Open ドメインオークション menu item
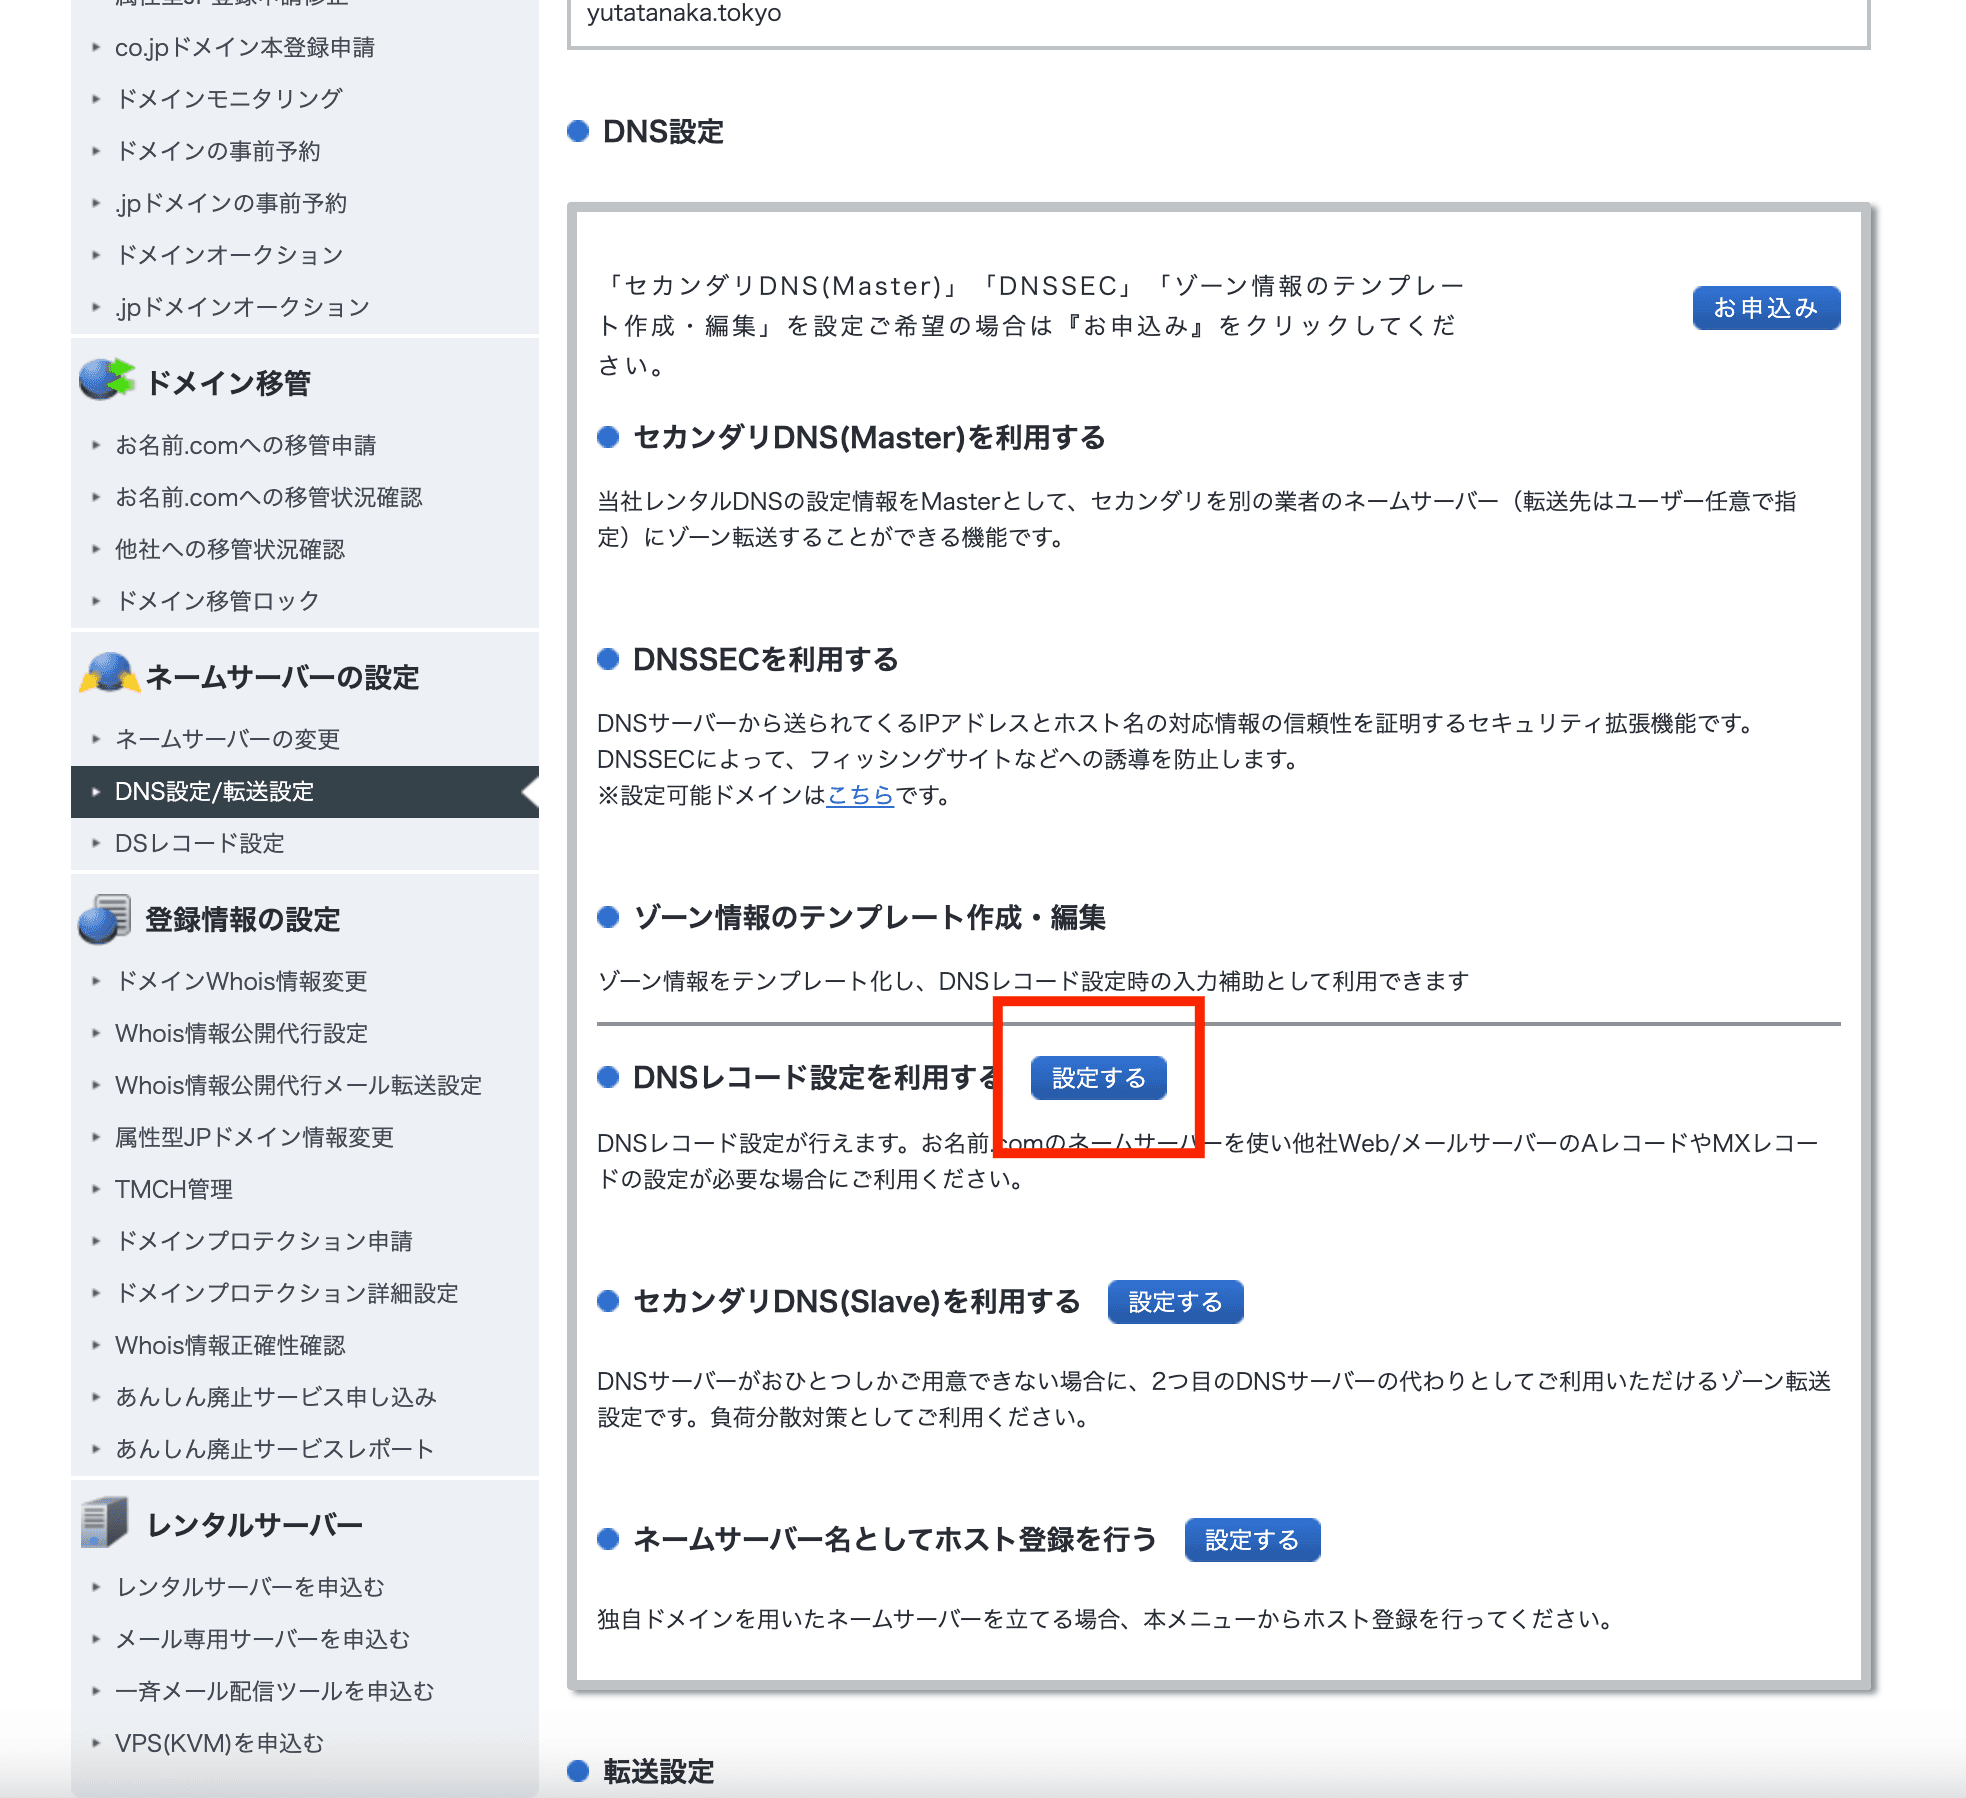Screen dimensions: 1966x1798 tap(229, 255)
